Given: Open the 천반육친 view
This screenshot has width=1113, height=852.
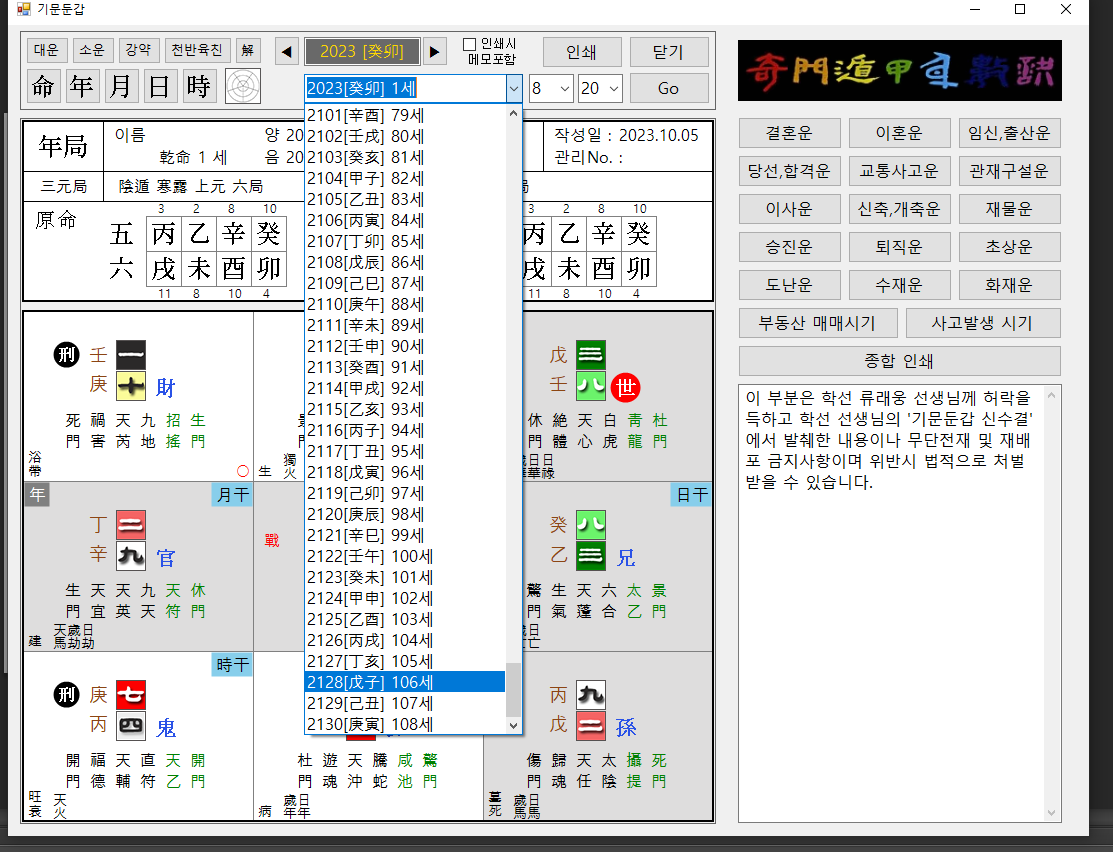Looking at the screenshot, I should [197, 50].
